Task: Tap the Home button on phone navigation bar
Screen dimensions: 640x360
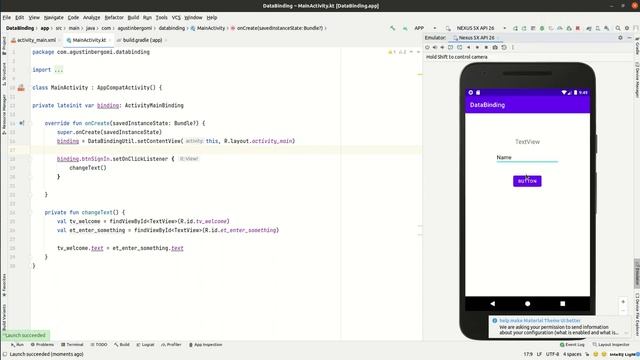Action: tap(528, 304)
